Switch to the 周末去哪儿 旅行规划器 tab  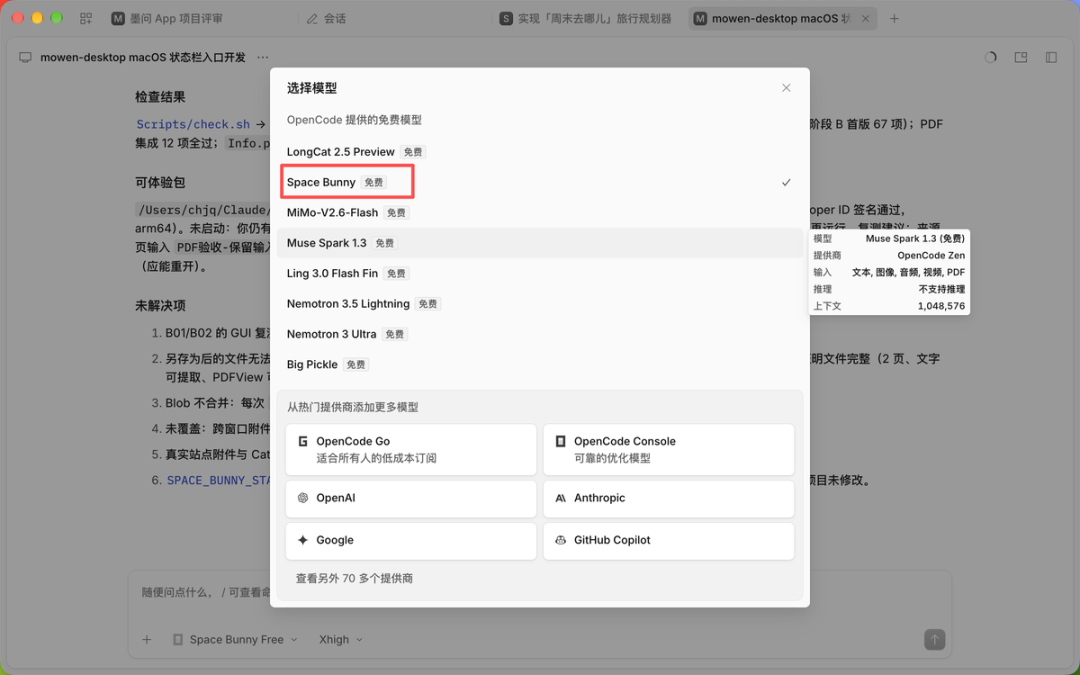[x=585, y=19]
